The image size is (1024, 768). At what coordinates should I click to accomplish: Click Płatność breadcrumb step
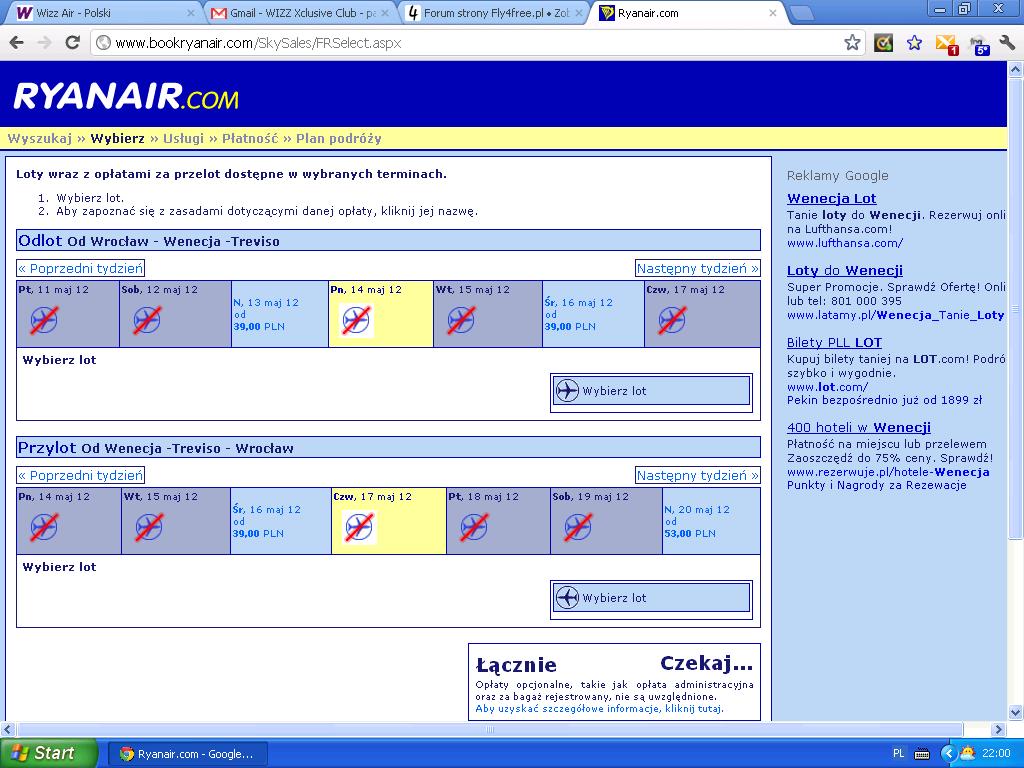point(250,138)
